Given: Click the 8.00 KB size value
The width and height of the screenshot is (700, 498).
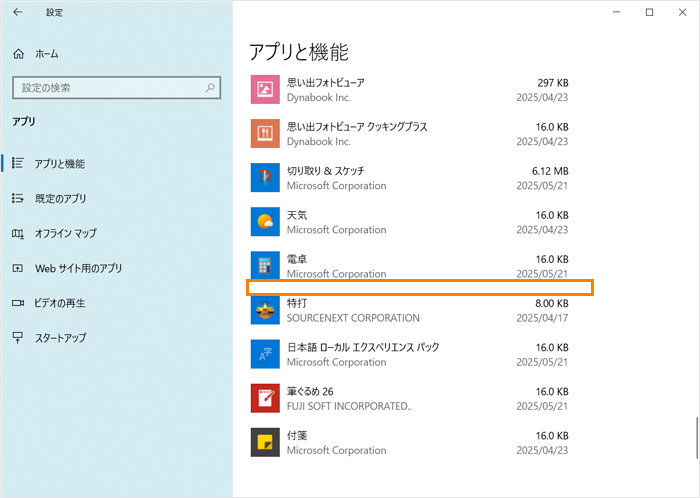Looking at the screenshot, I should point(552,303).
